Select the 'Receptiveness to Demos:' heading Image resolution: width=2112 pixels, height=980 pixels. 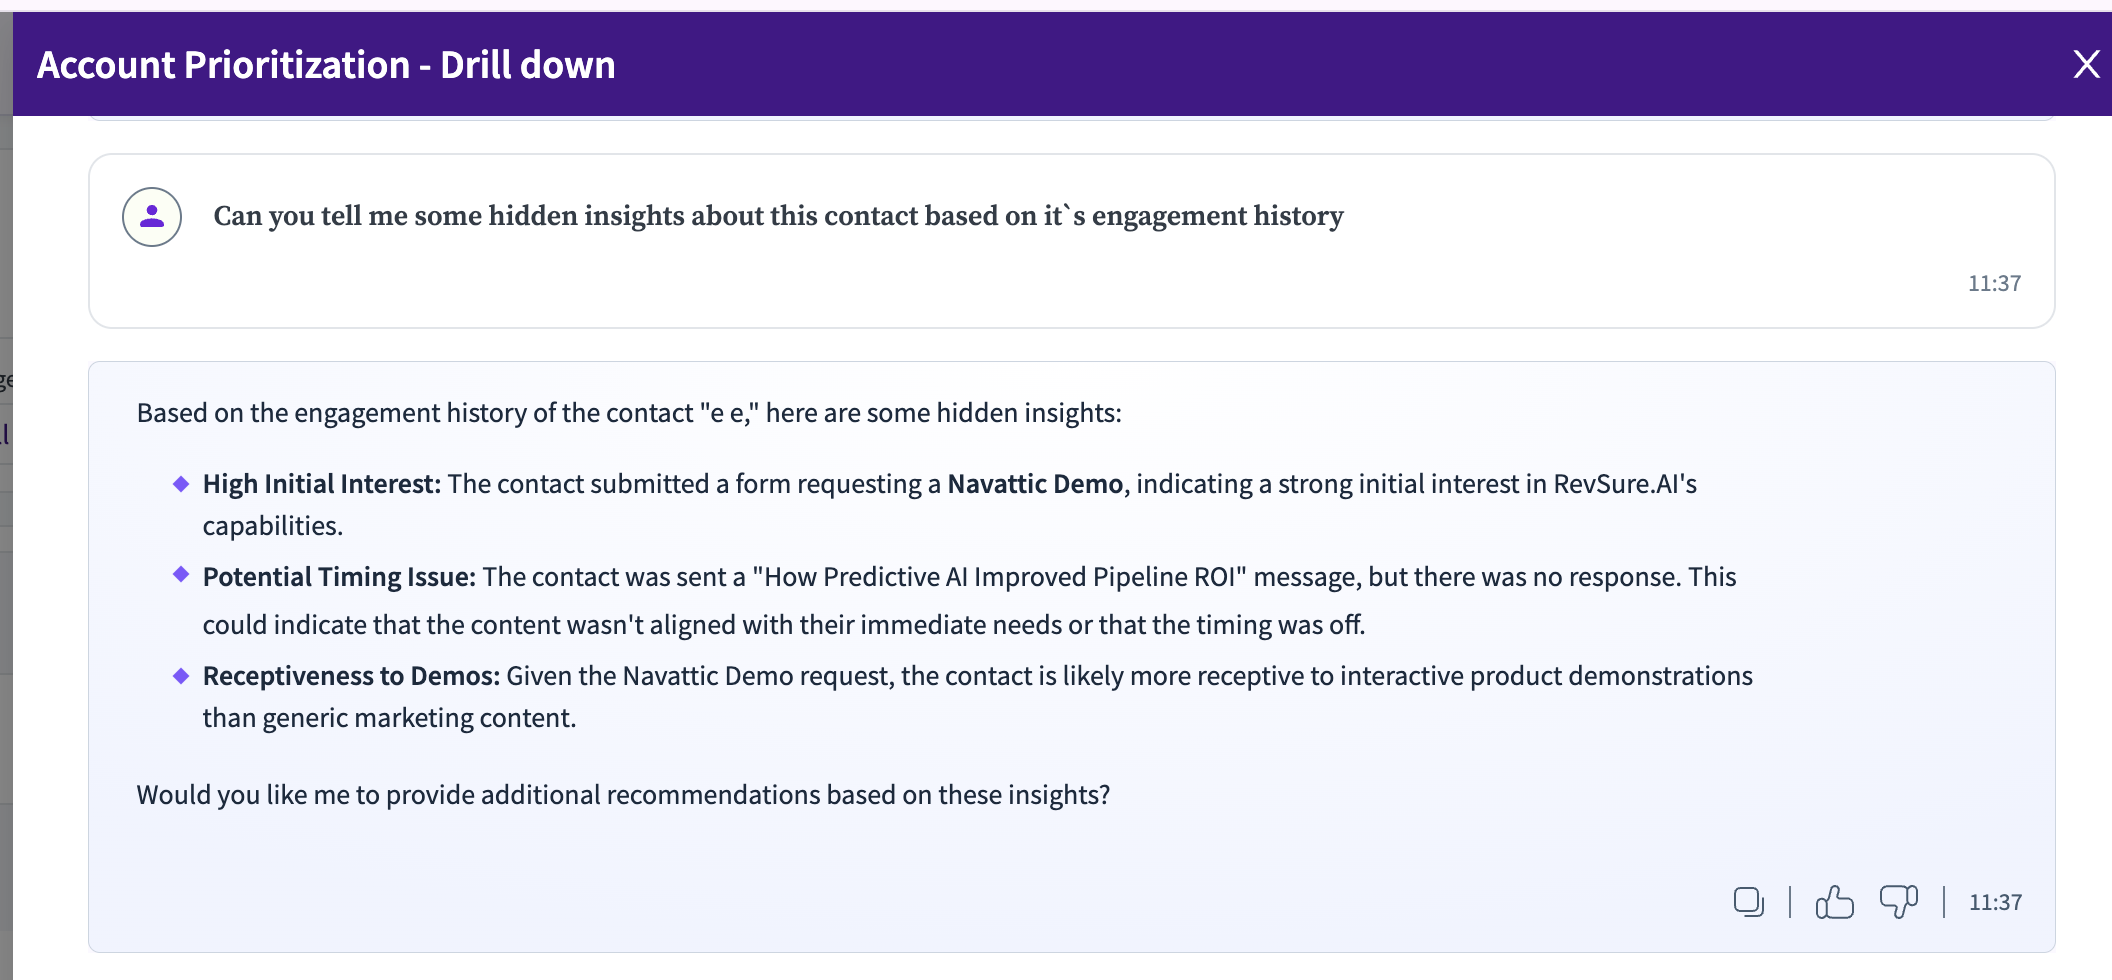(351, 676)
